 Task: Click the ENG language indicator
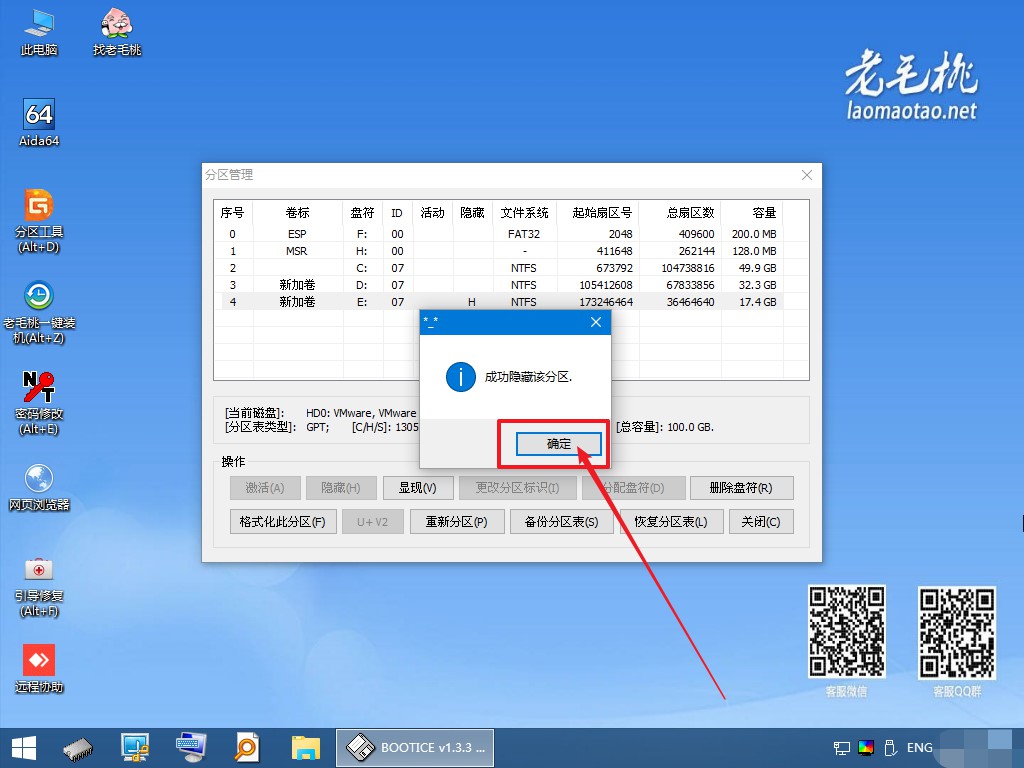coord(920,748)
